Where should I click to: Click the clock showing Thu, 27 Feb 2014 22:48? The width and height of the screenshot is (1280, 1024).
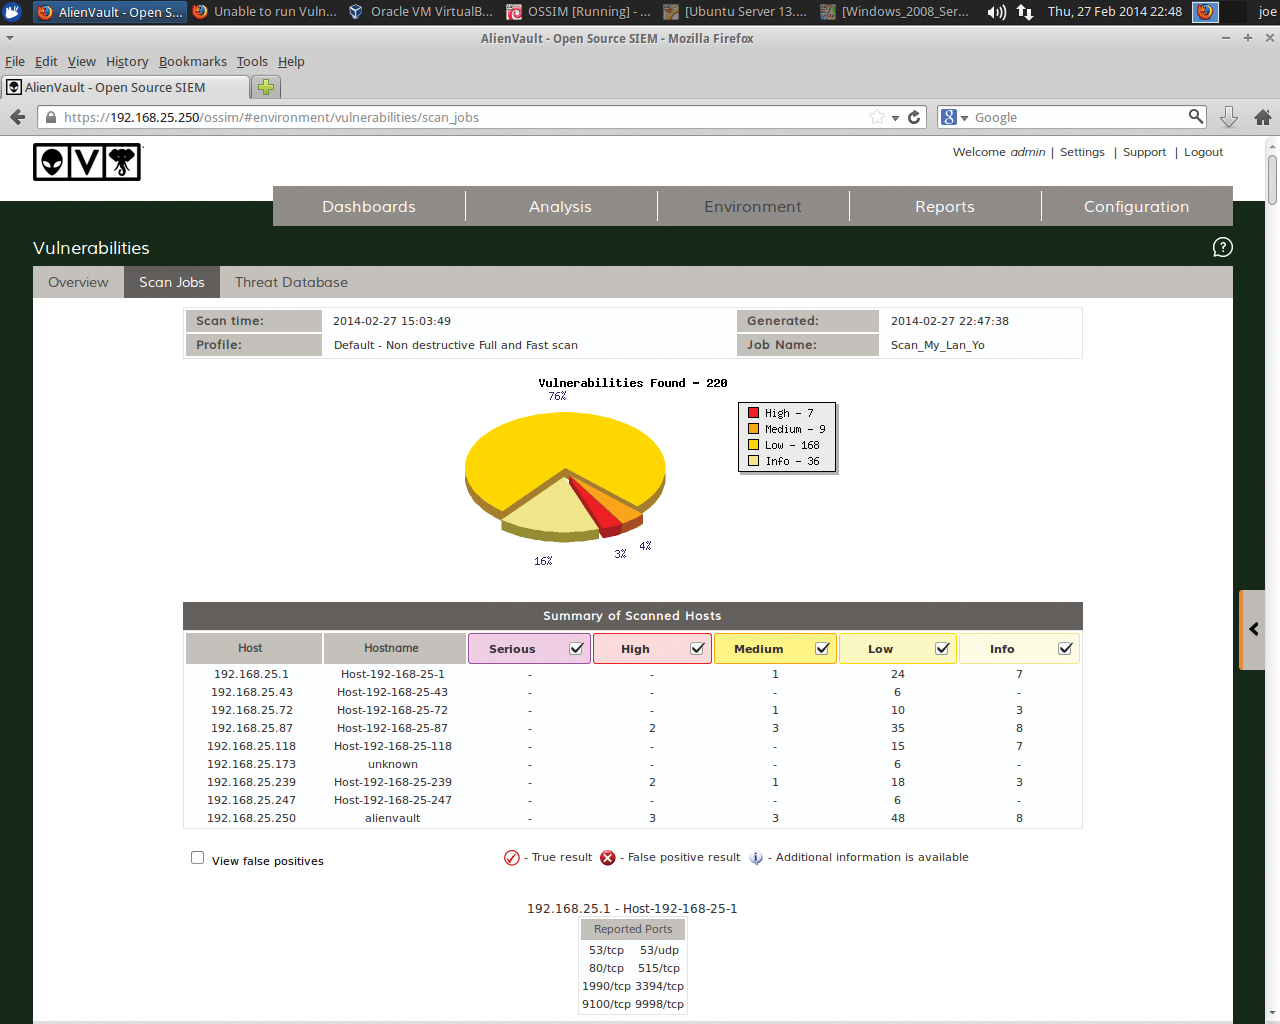coord(1115,12)
